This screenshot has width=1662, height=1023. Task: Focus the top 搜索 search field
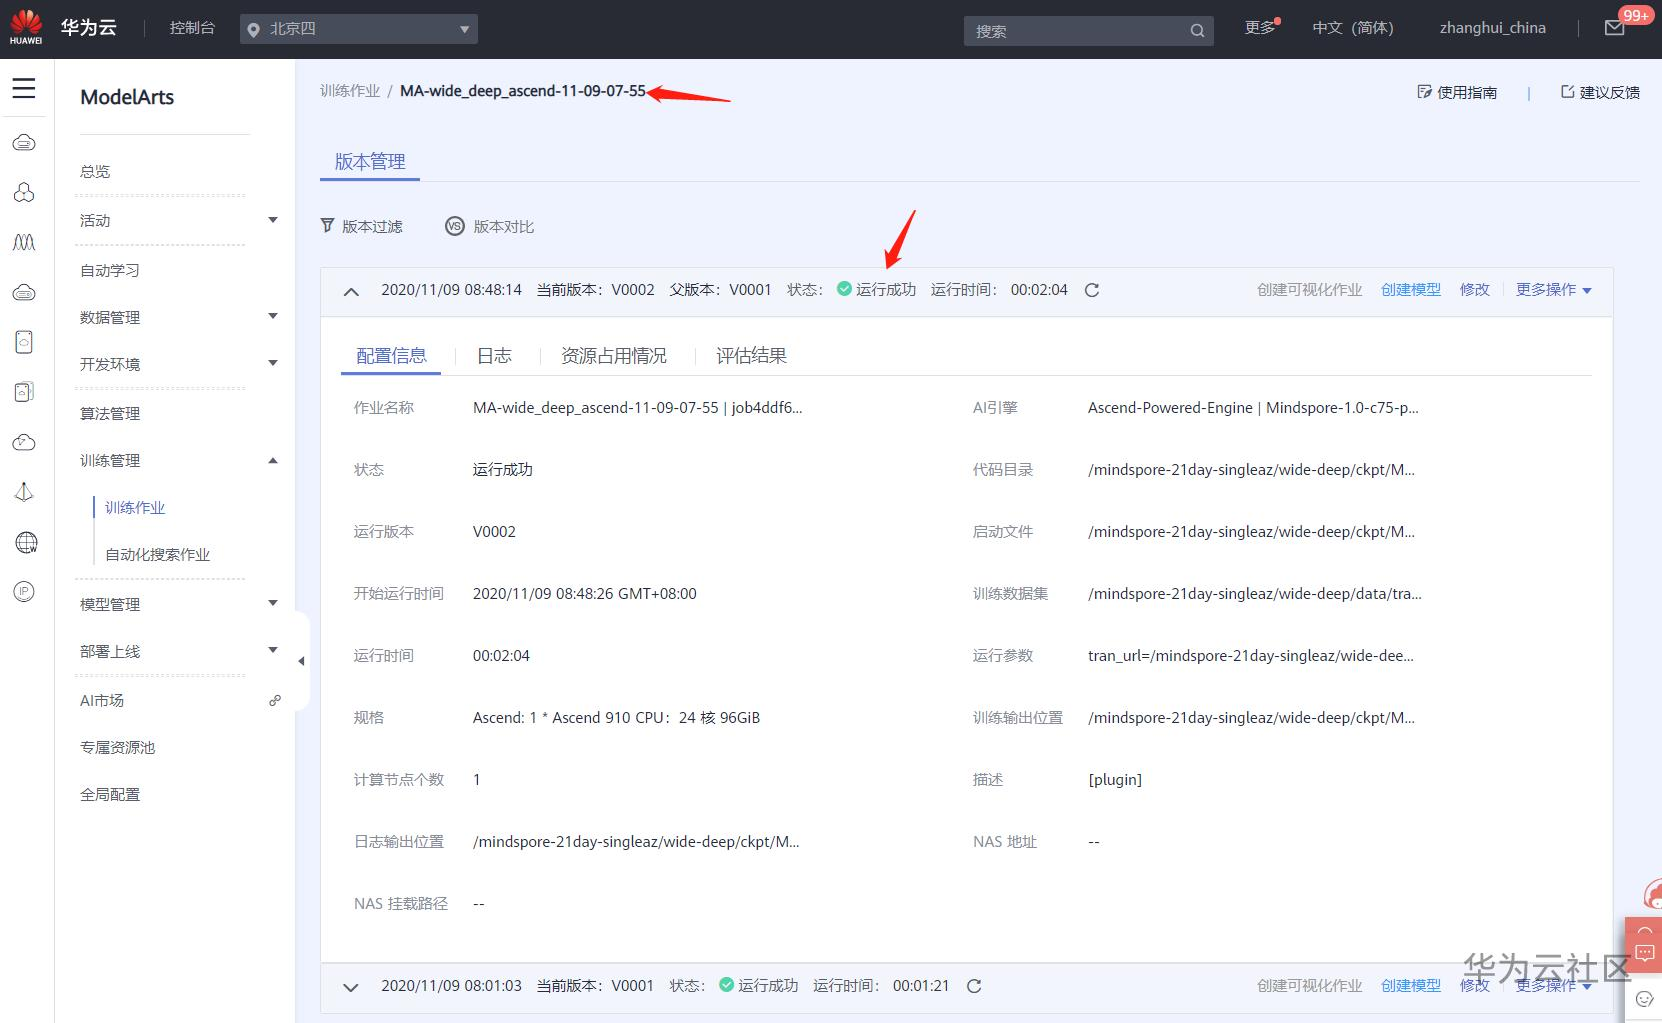point(1089,31)
